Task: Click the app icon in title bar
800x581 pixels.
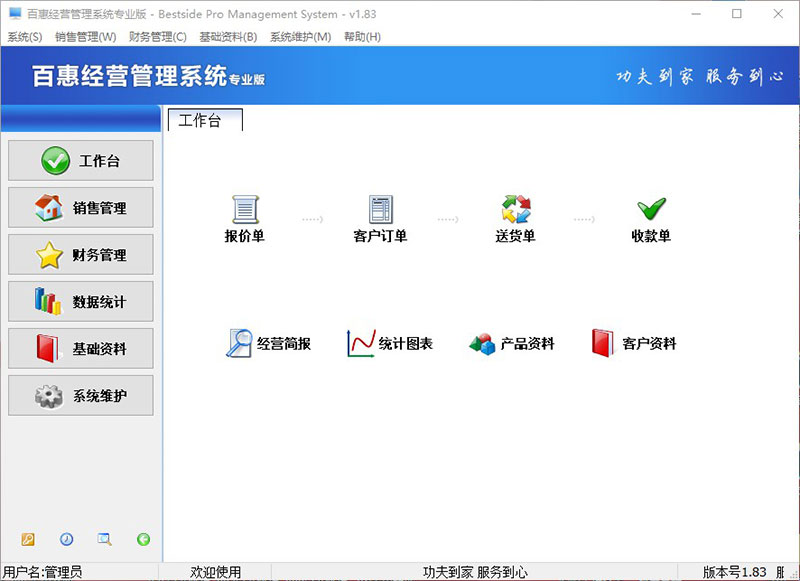Action: point(15,14)
